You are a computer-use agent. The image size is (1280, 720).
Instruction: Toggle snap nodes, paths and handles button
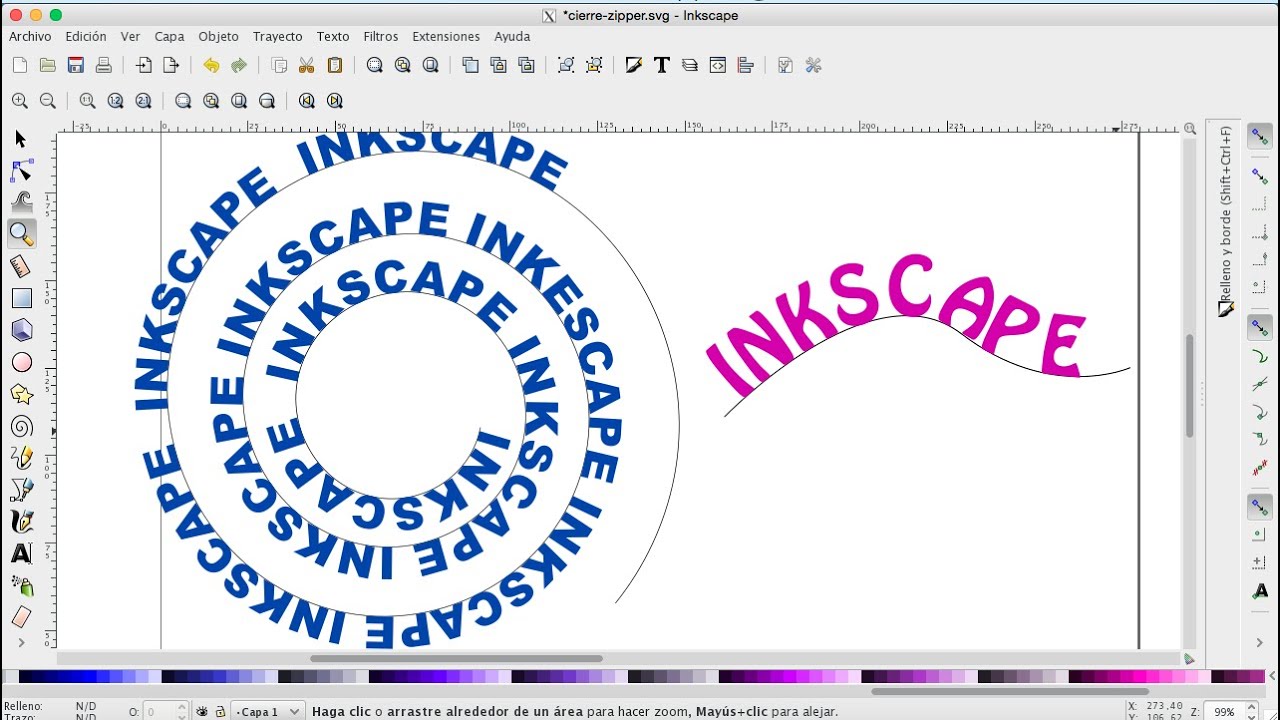1259,328
